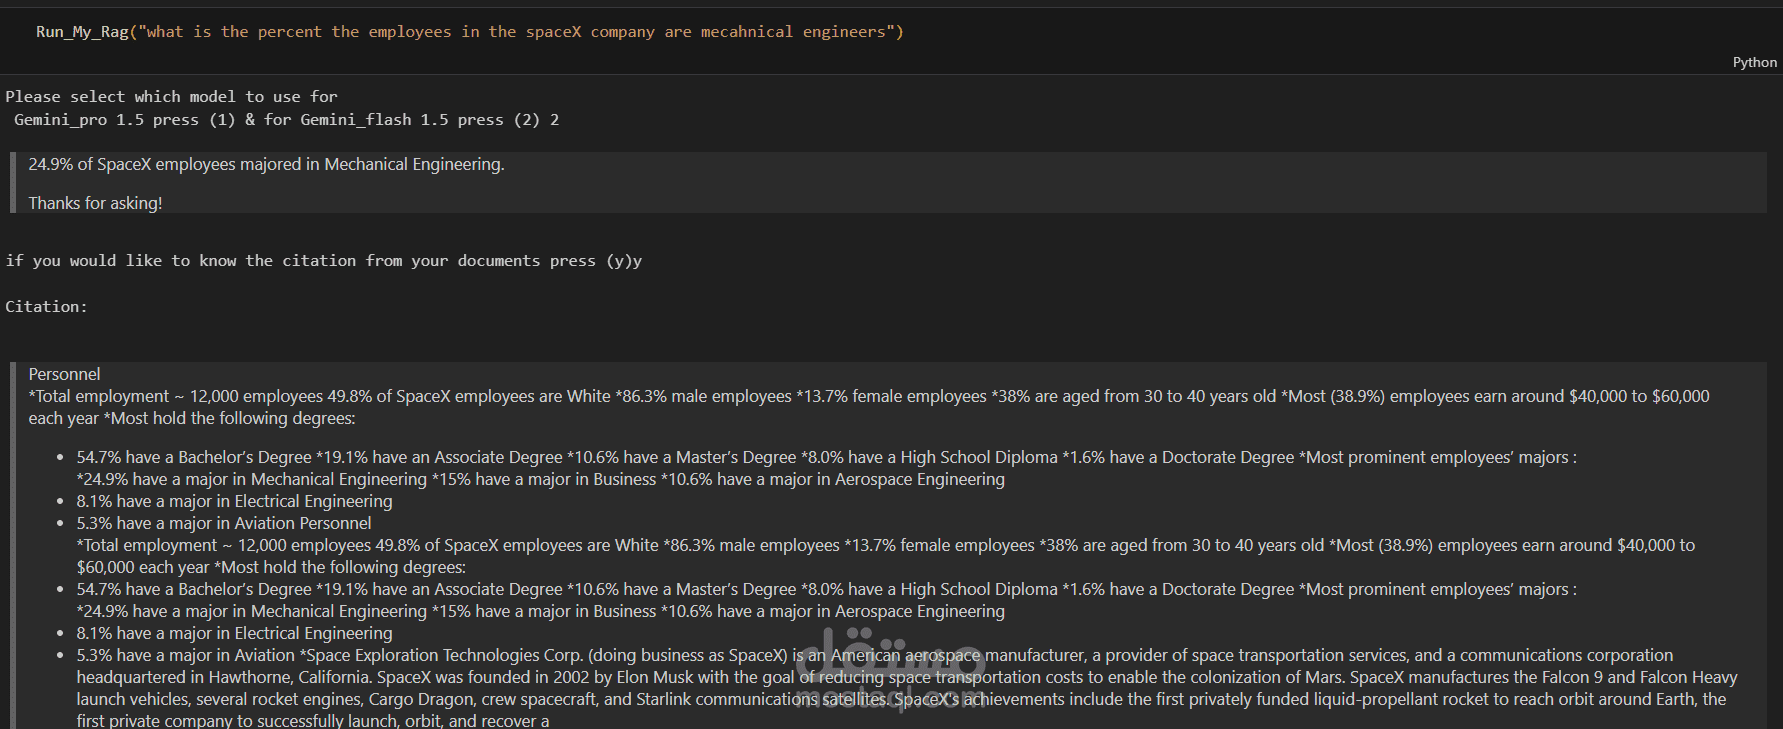Click the citation prompt 'press (y)y' line
Viewport: 1783px width, 729px height.
click(323, 261)
